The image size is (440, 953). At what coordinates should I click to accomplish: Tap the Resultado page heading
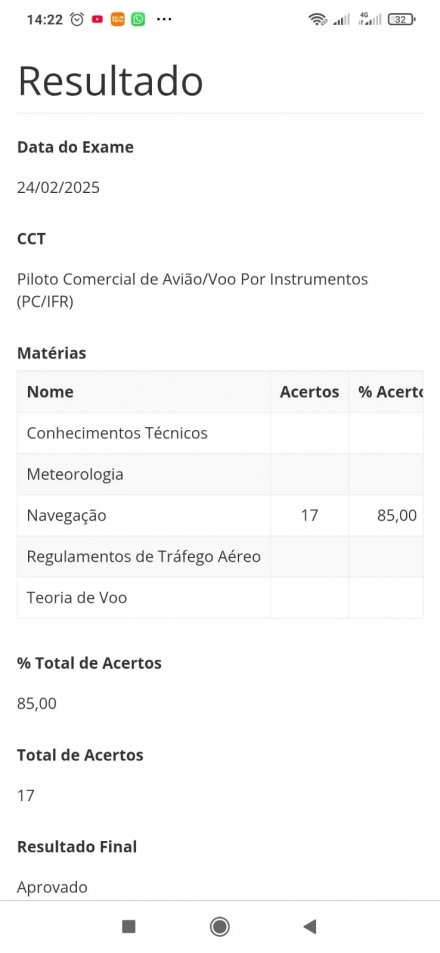[110, 80]
